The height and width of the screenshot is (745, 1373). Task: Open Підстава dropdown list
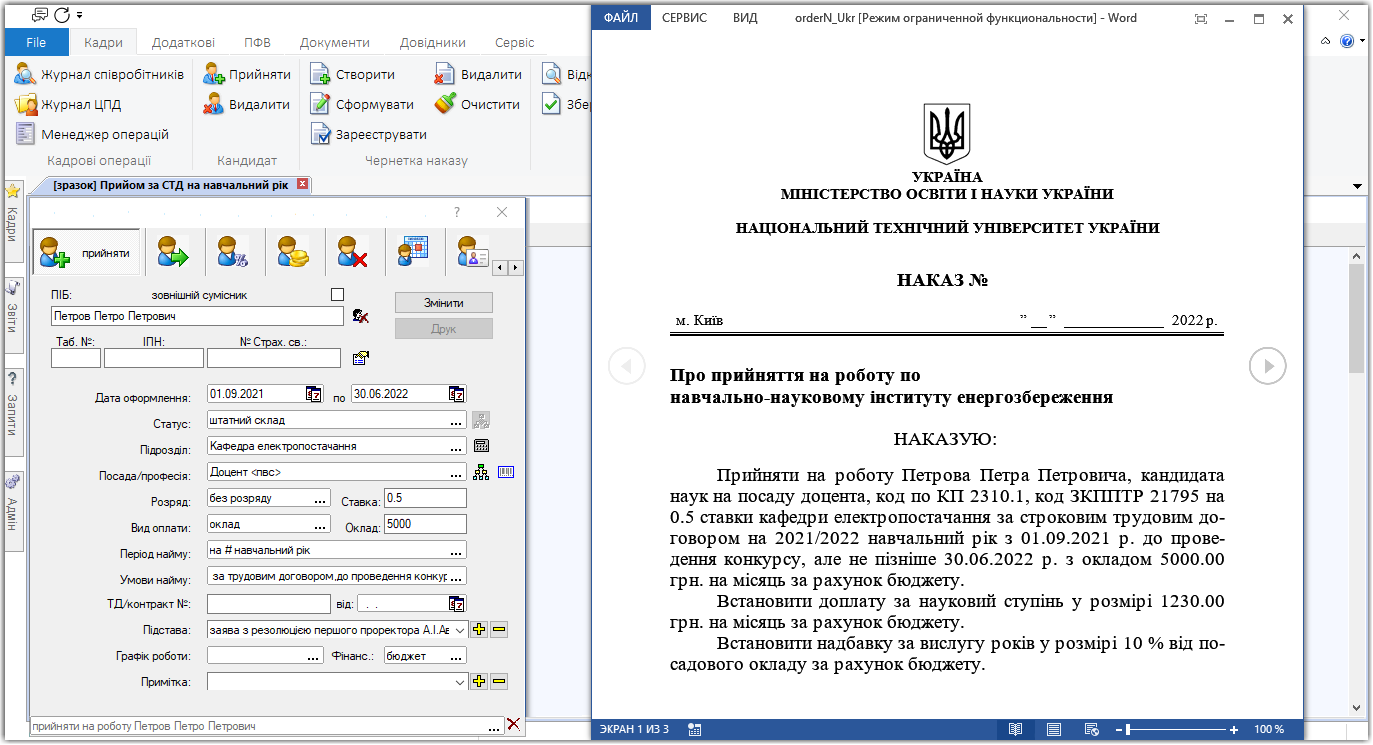coord(460,630)
